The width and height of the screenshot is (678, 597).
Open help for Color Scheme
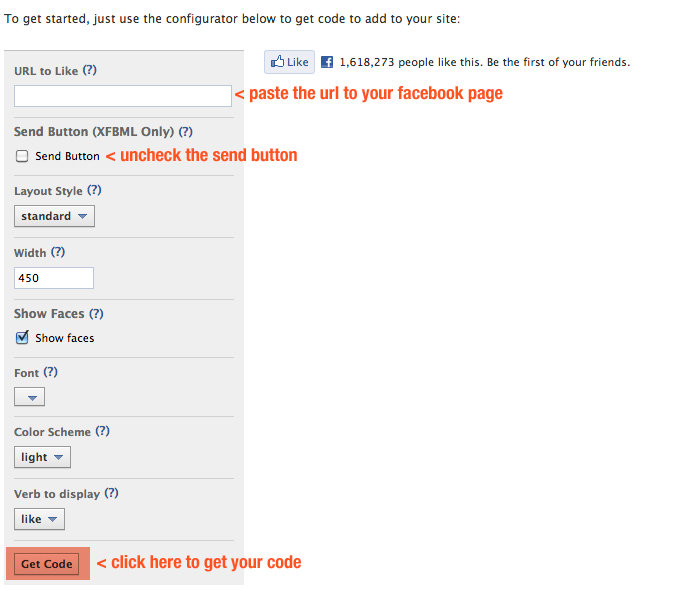click(102, 431)
